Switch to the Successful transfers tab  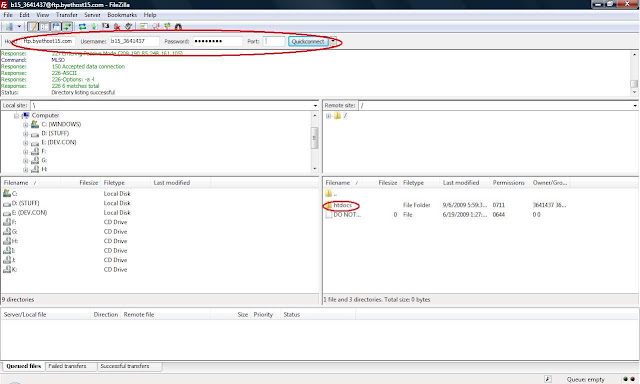click(125, 366)
